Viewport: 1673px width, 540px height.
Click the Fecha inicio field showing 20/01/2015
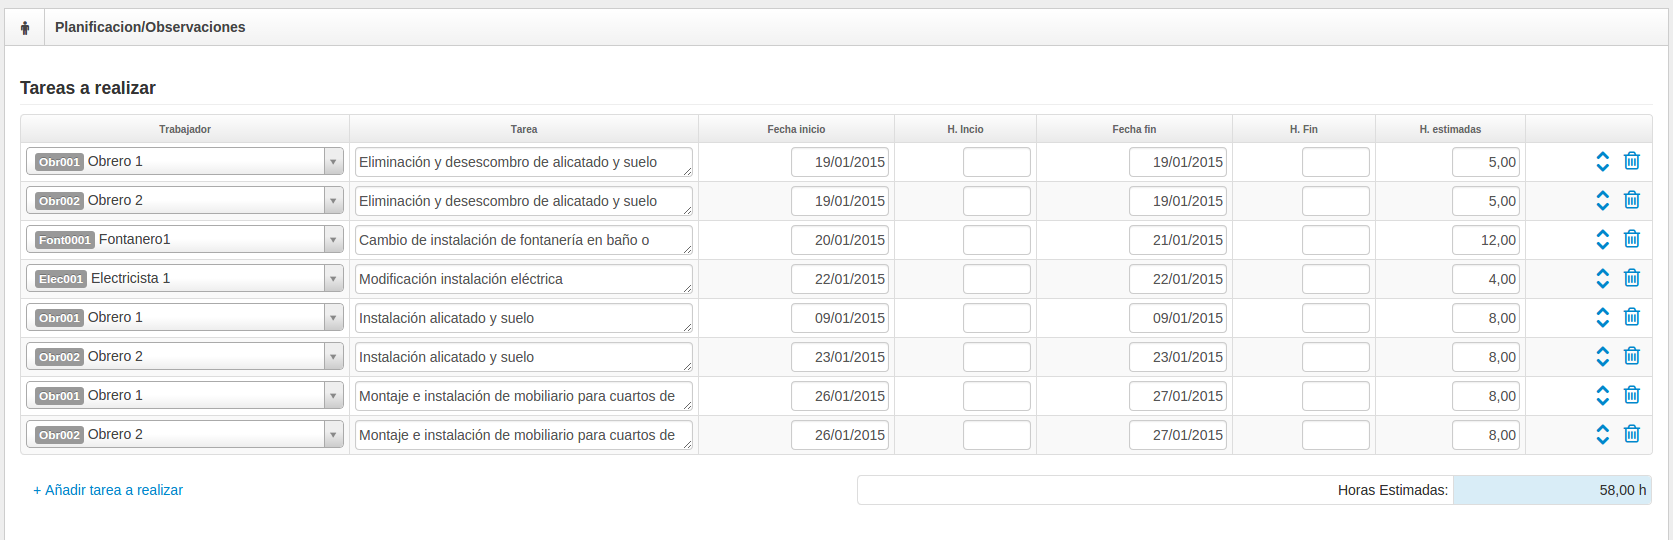click(840, 240)
